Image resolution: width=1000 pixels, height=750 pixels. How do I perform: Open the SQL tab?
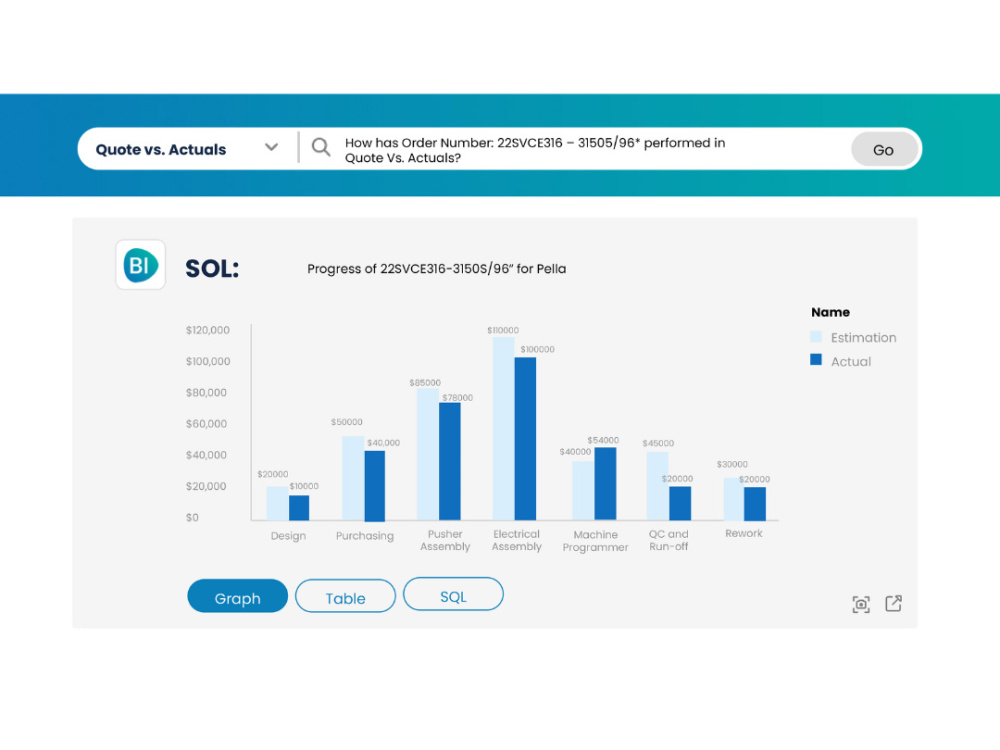[453, 594]
